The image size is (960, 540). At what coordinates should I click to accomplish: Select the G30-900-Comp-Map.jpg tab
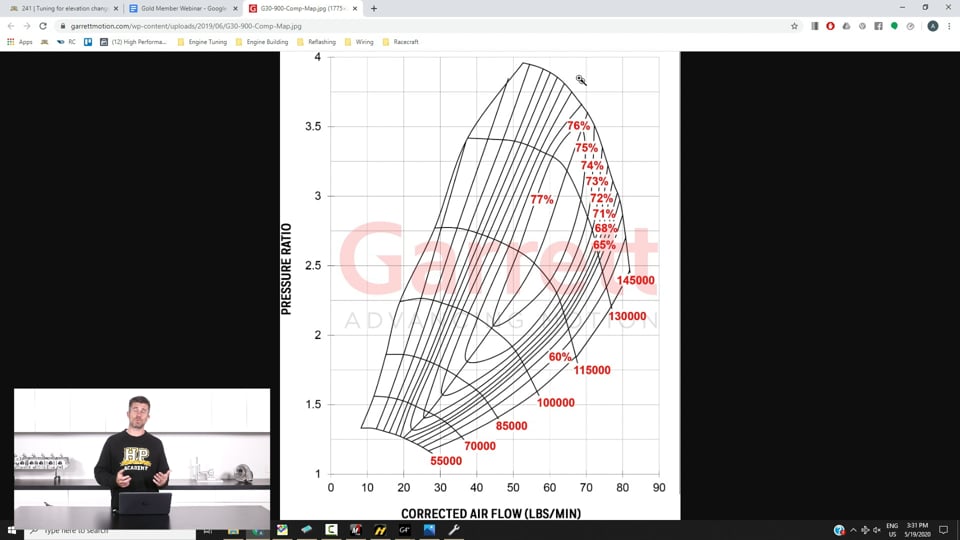pos(302,9)
